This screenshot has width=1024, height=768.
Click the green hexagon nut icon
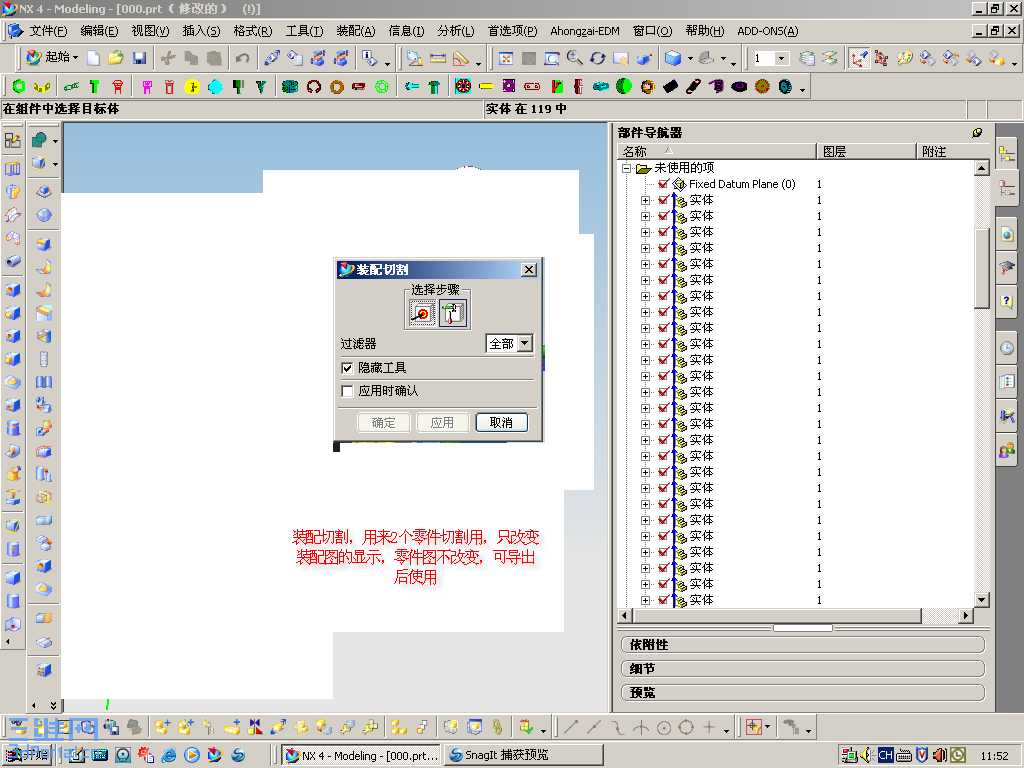(x=19, y=86)
